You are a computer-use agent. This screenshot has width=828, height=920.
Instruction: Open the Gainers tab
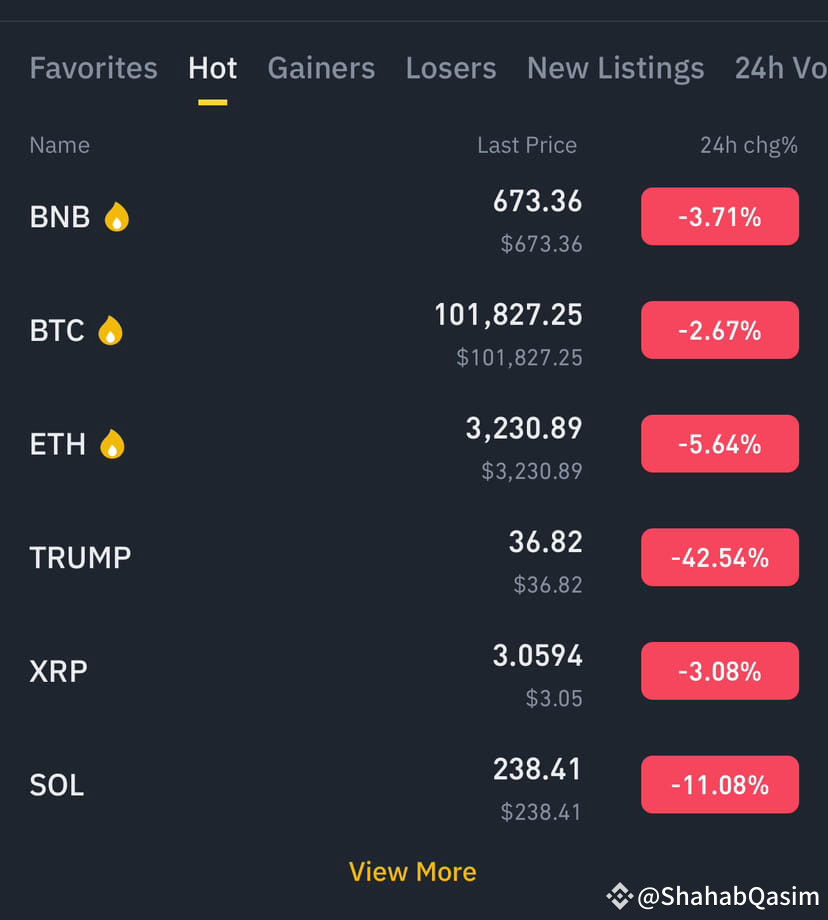click(321, 68)
